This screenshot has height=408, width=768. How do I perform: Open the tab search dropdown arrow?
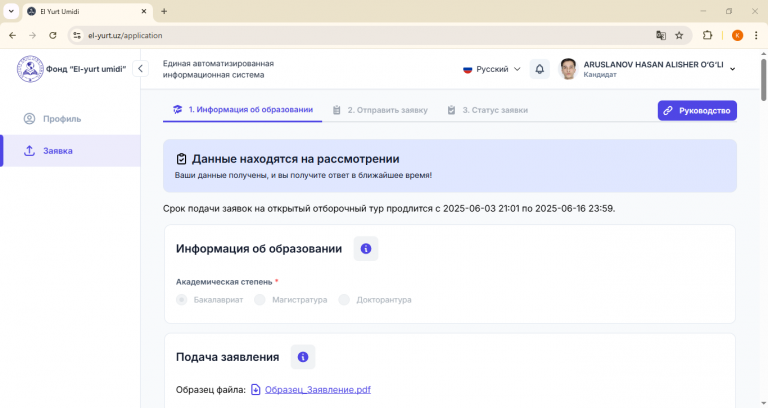pyautogui.click(x=11, y=11)
